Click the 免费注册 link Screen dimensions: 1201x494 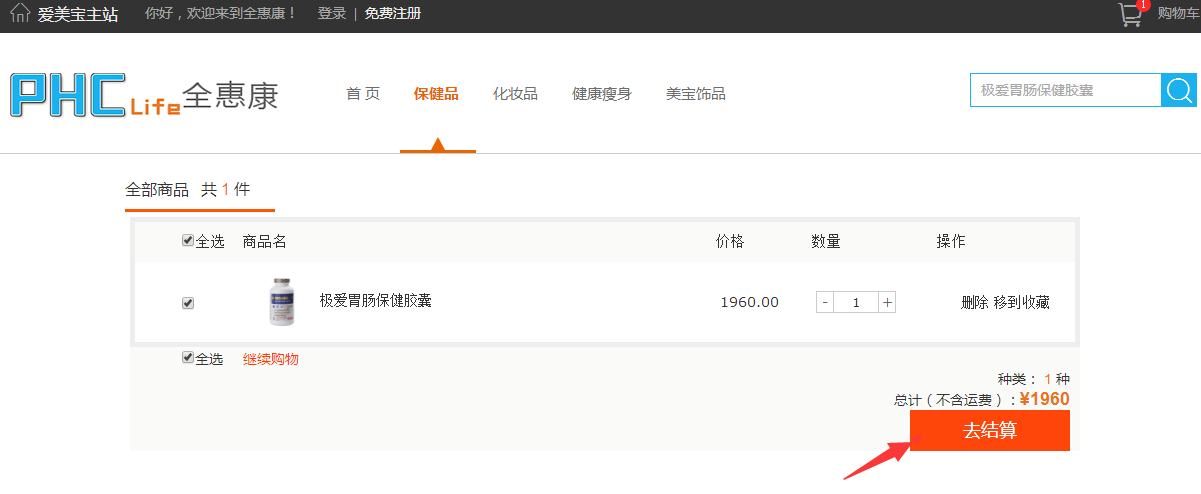click(393, 14)
